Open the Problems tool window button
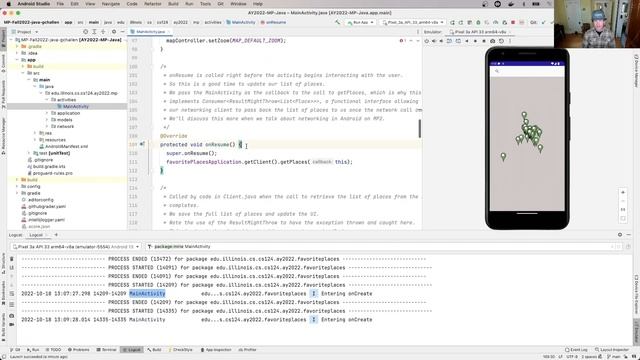640x360 pixels. (x=78, y=350)
